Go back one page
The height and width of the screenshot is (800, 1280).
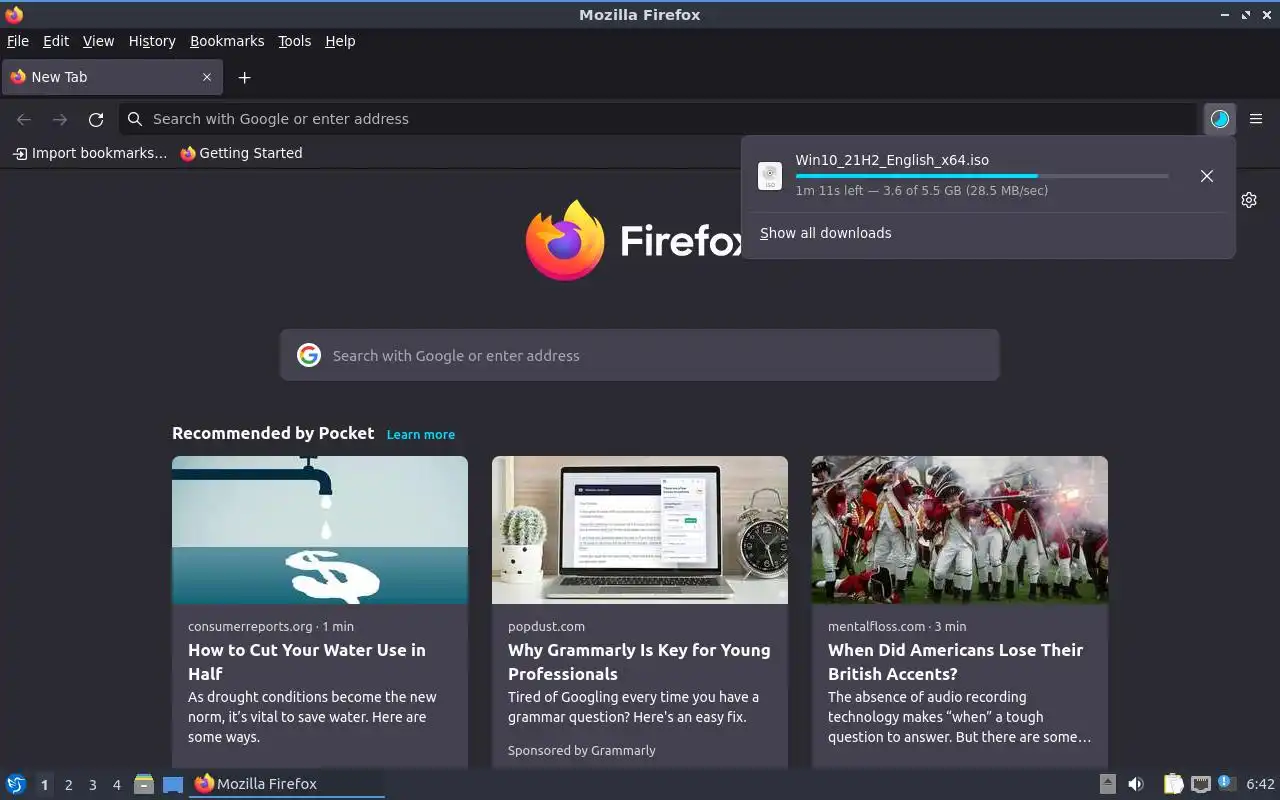point(24,119)
